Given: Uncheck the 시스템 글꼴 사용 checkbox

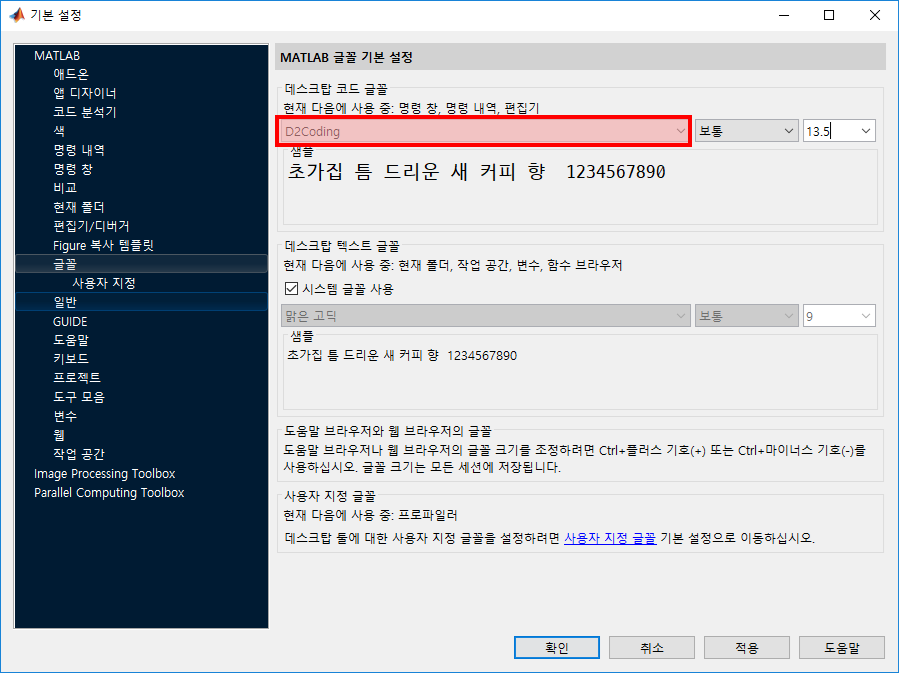Looking at the screenshot, I should [291, 288].
